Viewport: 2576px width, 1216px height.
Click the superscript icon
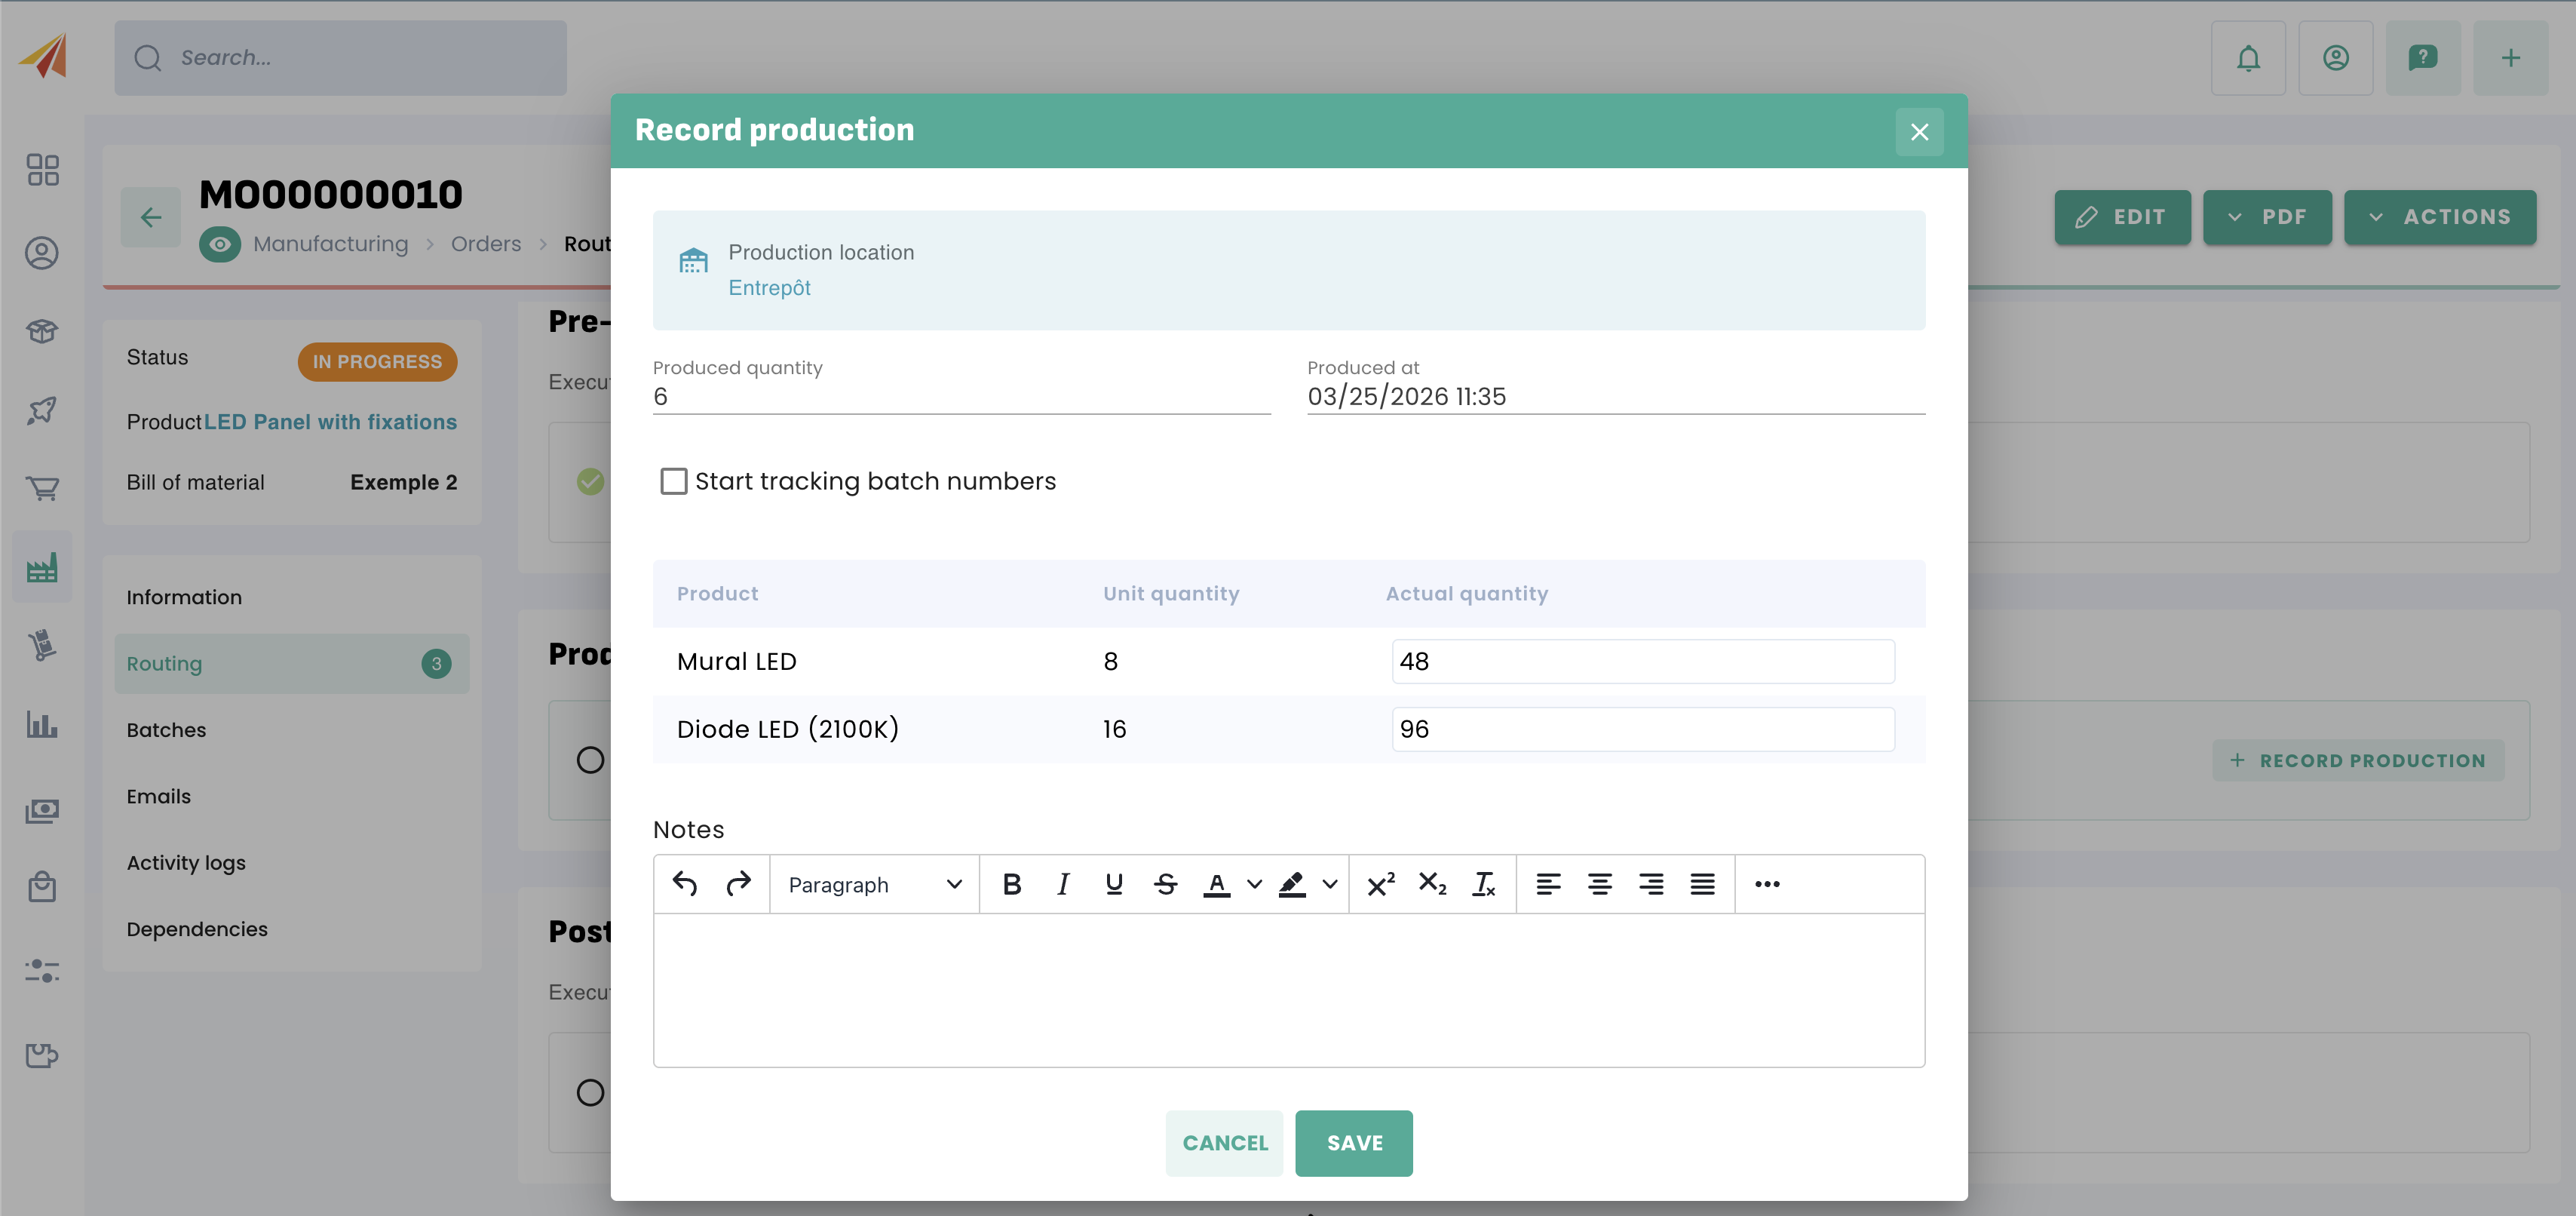tap(1380, 884)
